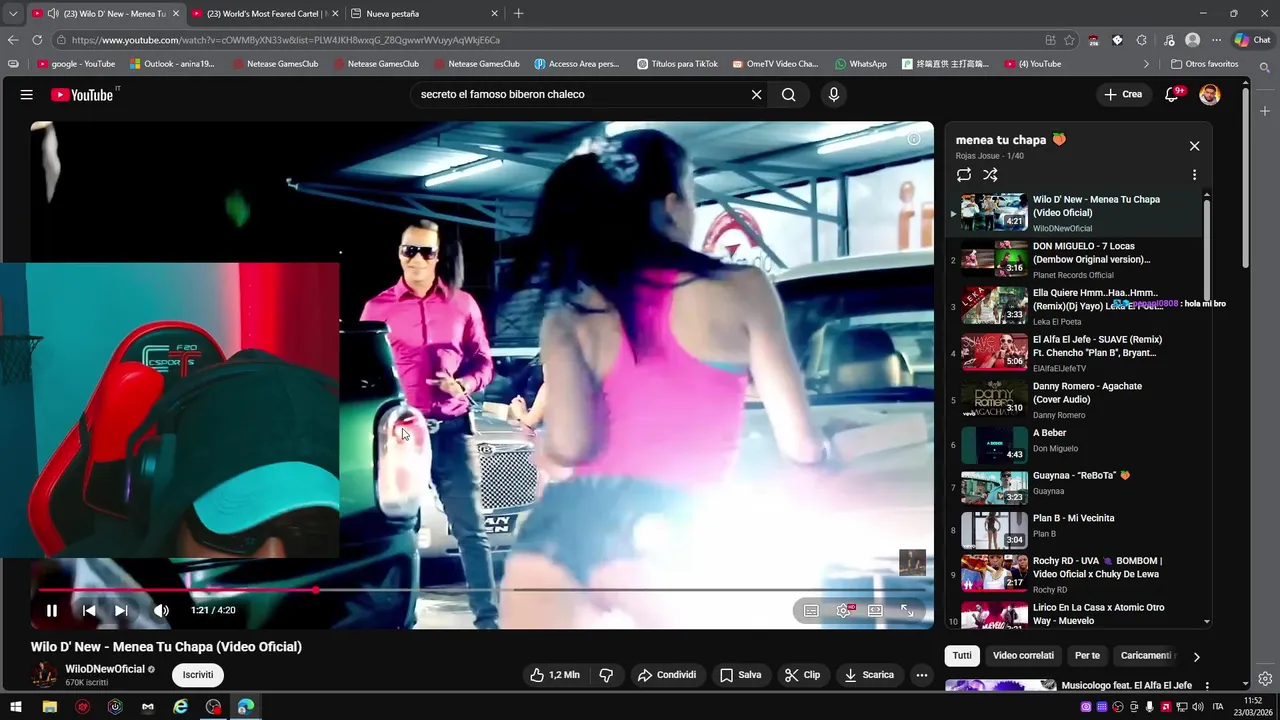Skip to previous video in playlist

[x=89, y=610]
